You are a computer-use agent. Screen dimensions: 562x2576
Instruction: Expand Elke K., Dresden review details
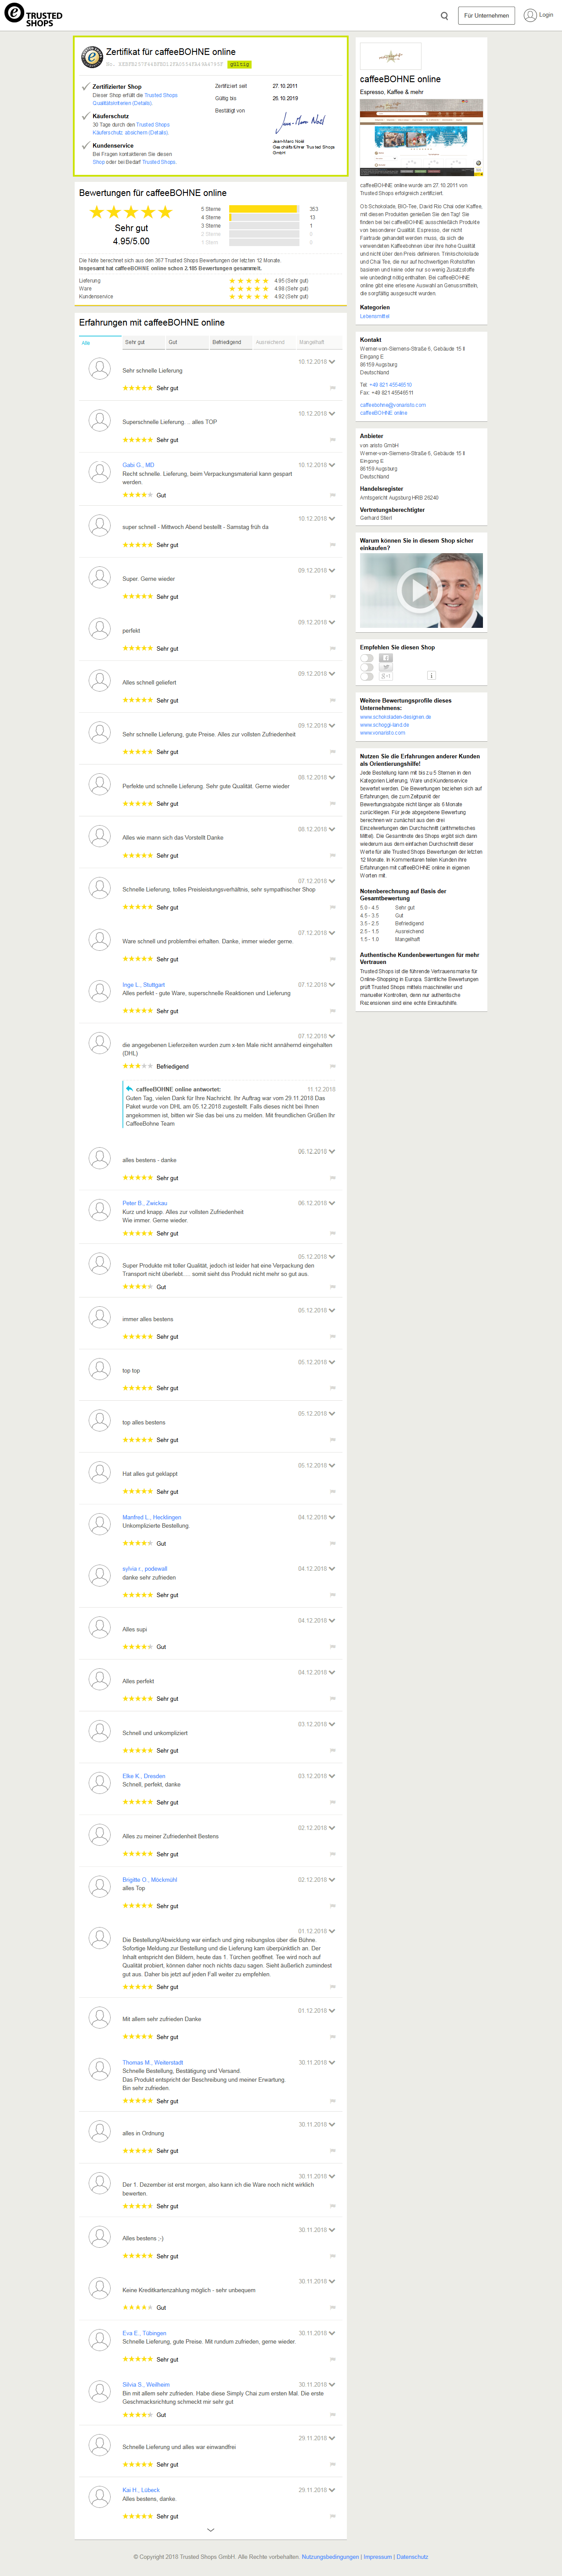pos(332,1776)
